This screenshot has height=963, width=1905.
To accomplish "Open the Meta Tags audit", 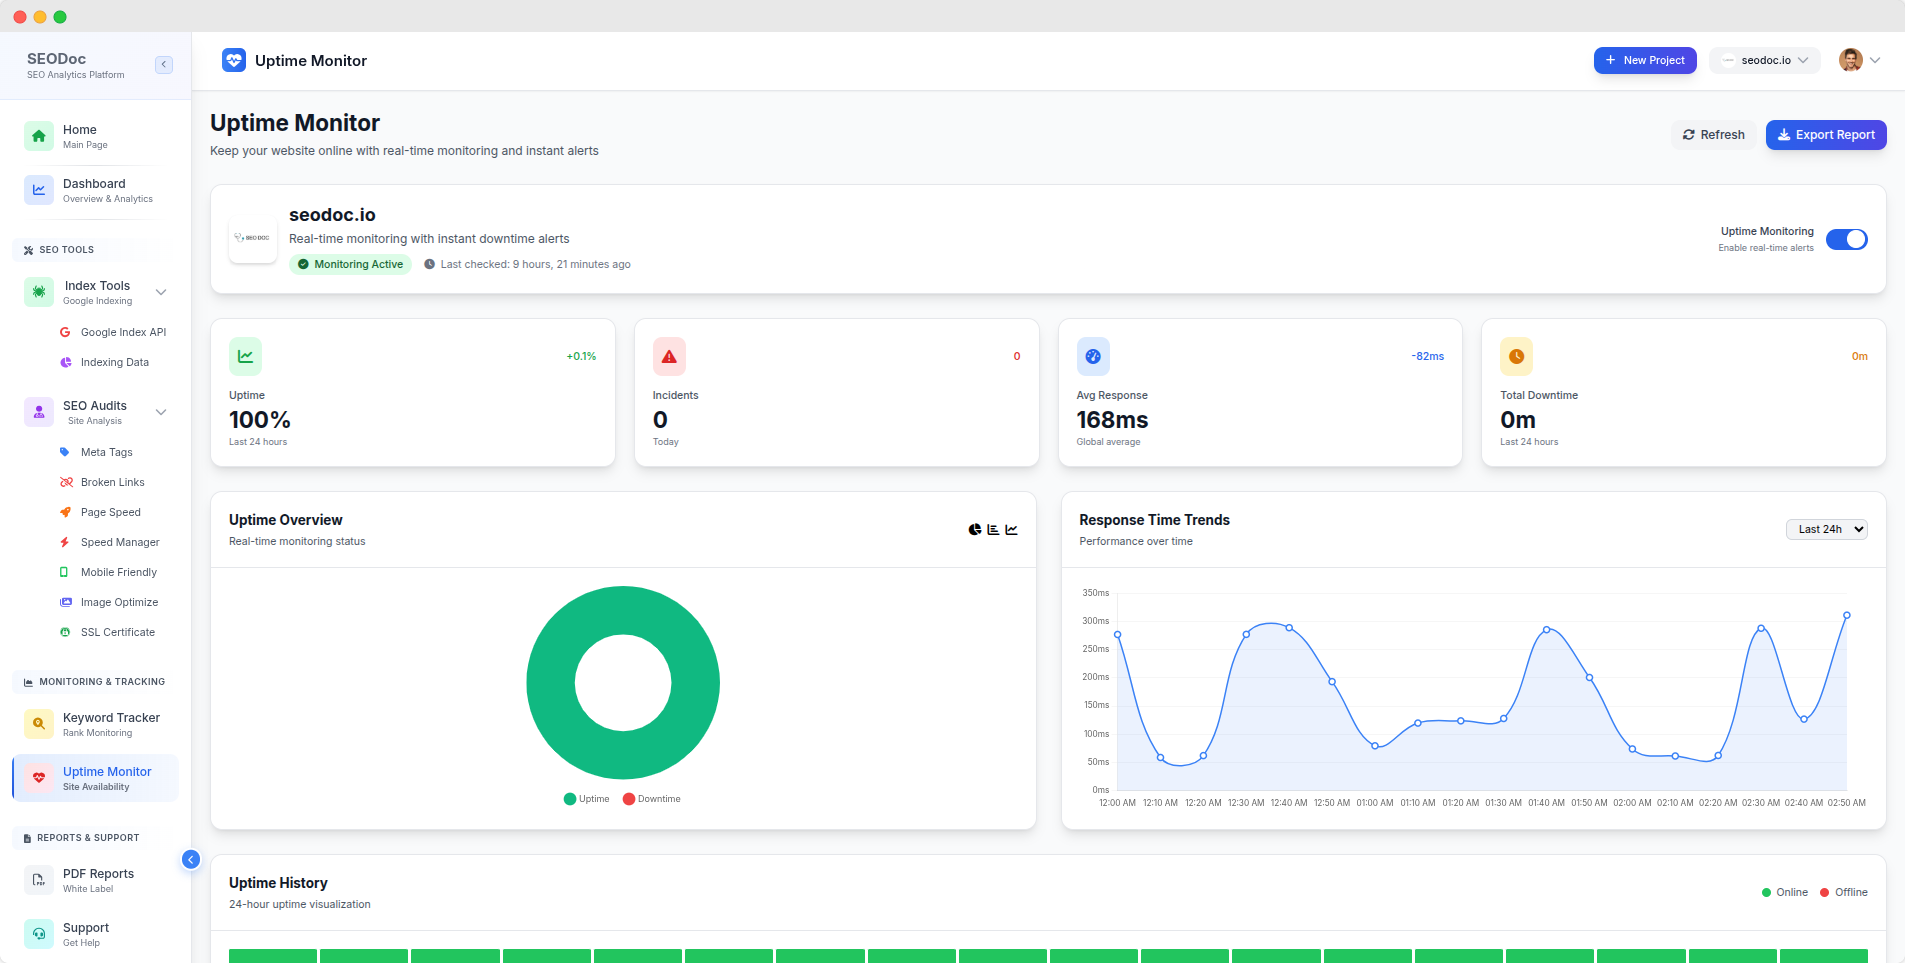I will click(x=107, y=452).
